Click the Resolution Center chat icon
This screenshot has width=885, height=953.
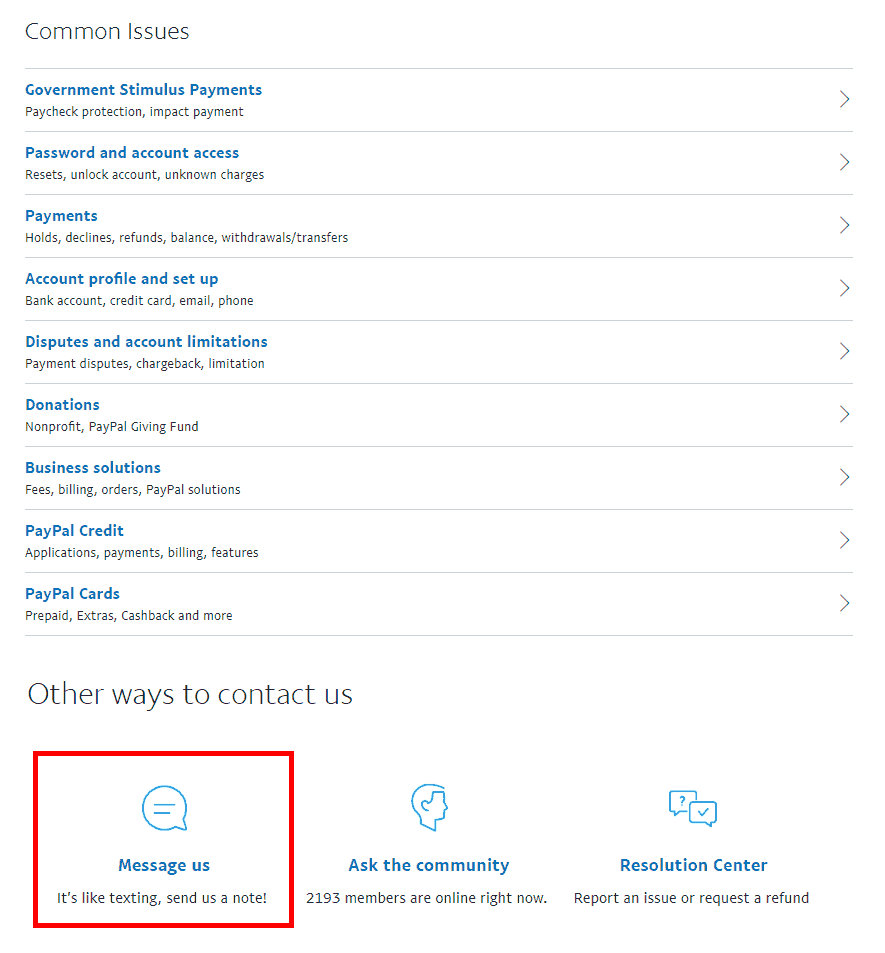pyautogui.click(x=693, y=808)
